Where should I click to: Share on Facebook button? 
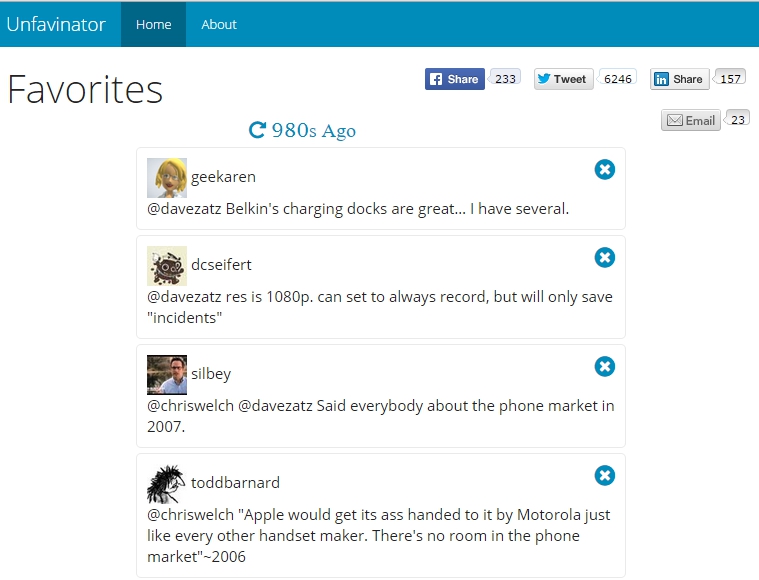tap(455, 79)
